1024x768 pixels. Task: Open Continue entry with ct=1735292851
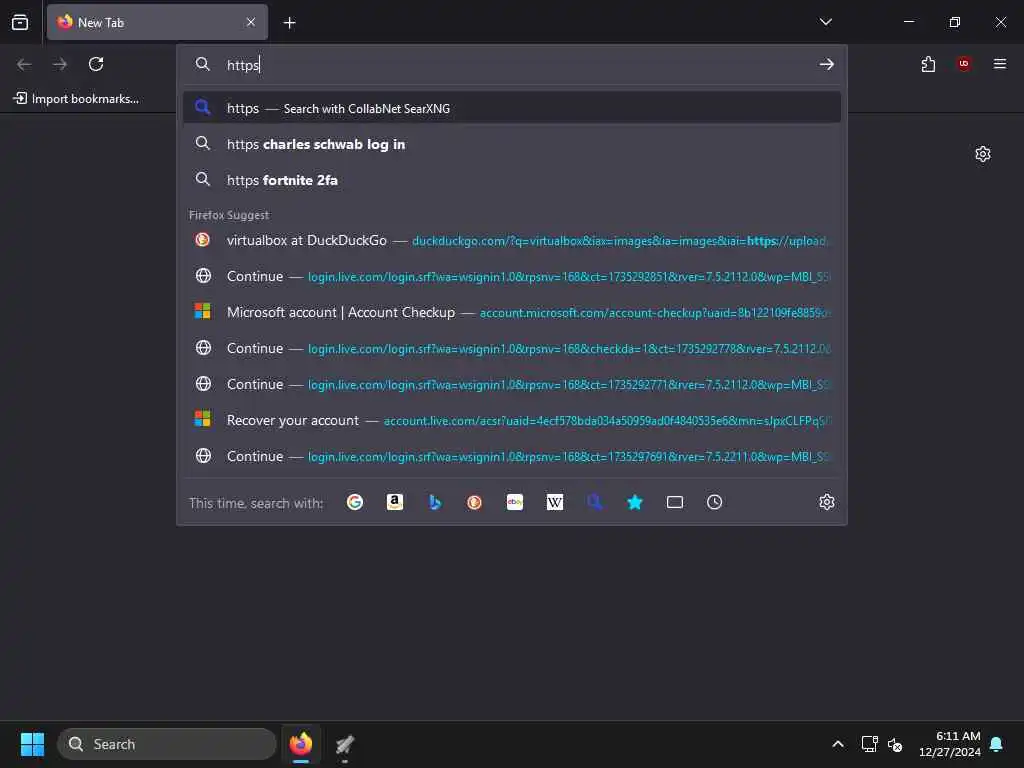click(511, 276)
